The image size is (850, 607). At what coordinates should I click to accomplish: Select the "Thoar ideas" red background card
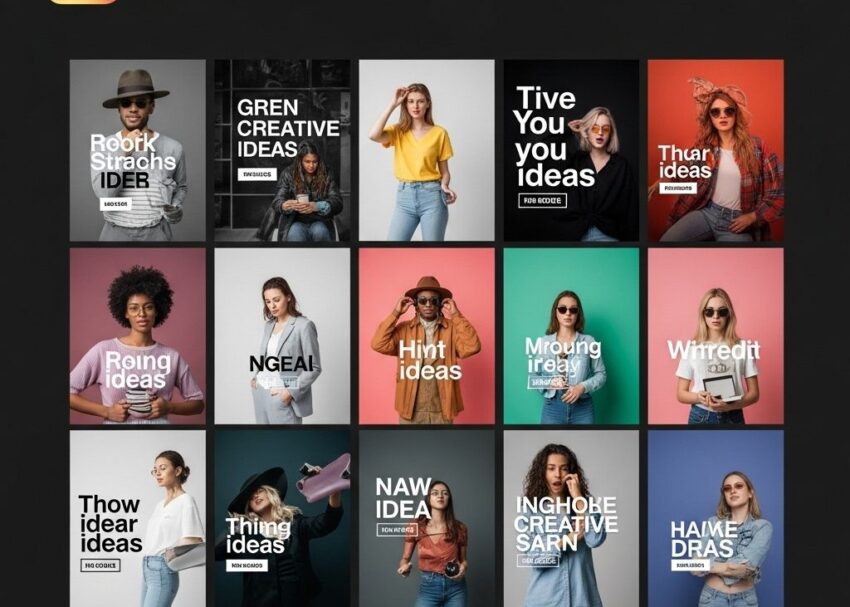[715, 150]
